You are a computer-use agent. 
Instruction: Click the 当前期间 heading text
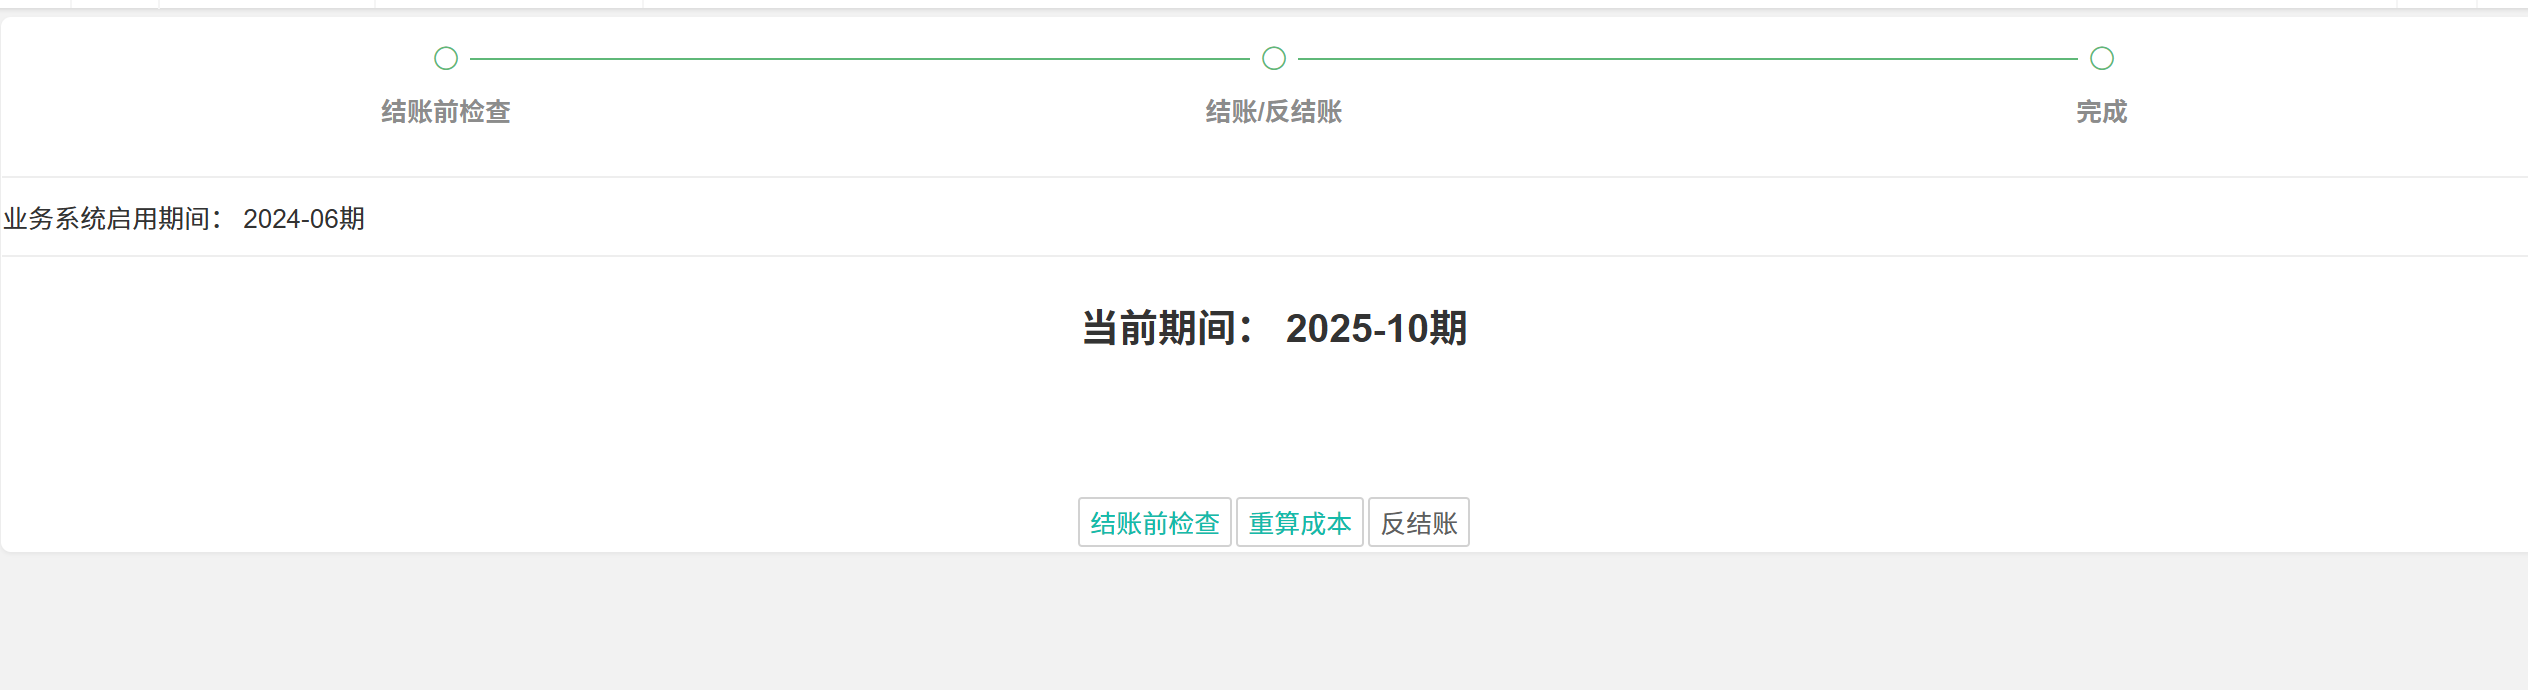click(x=1166, y=329)
